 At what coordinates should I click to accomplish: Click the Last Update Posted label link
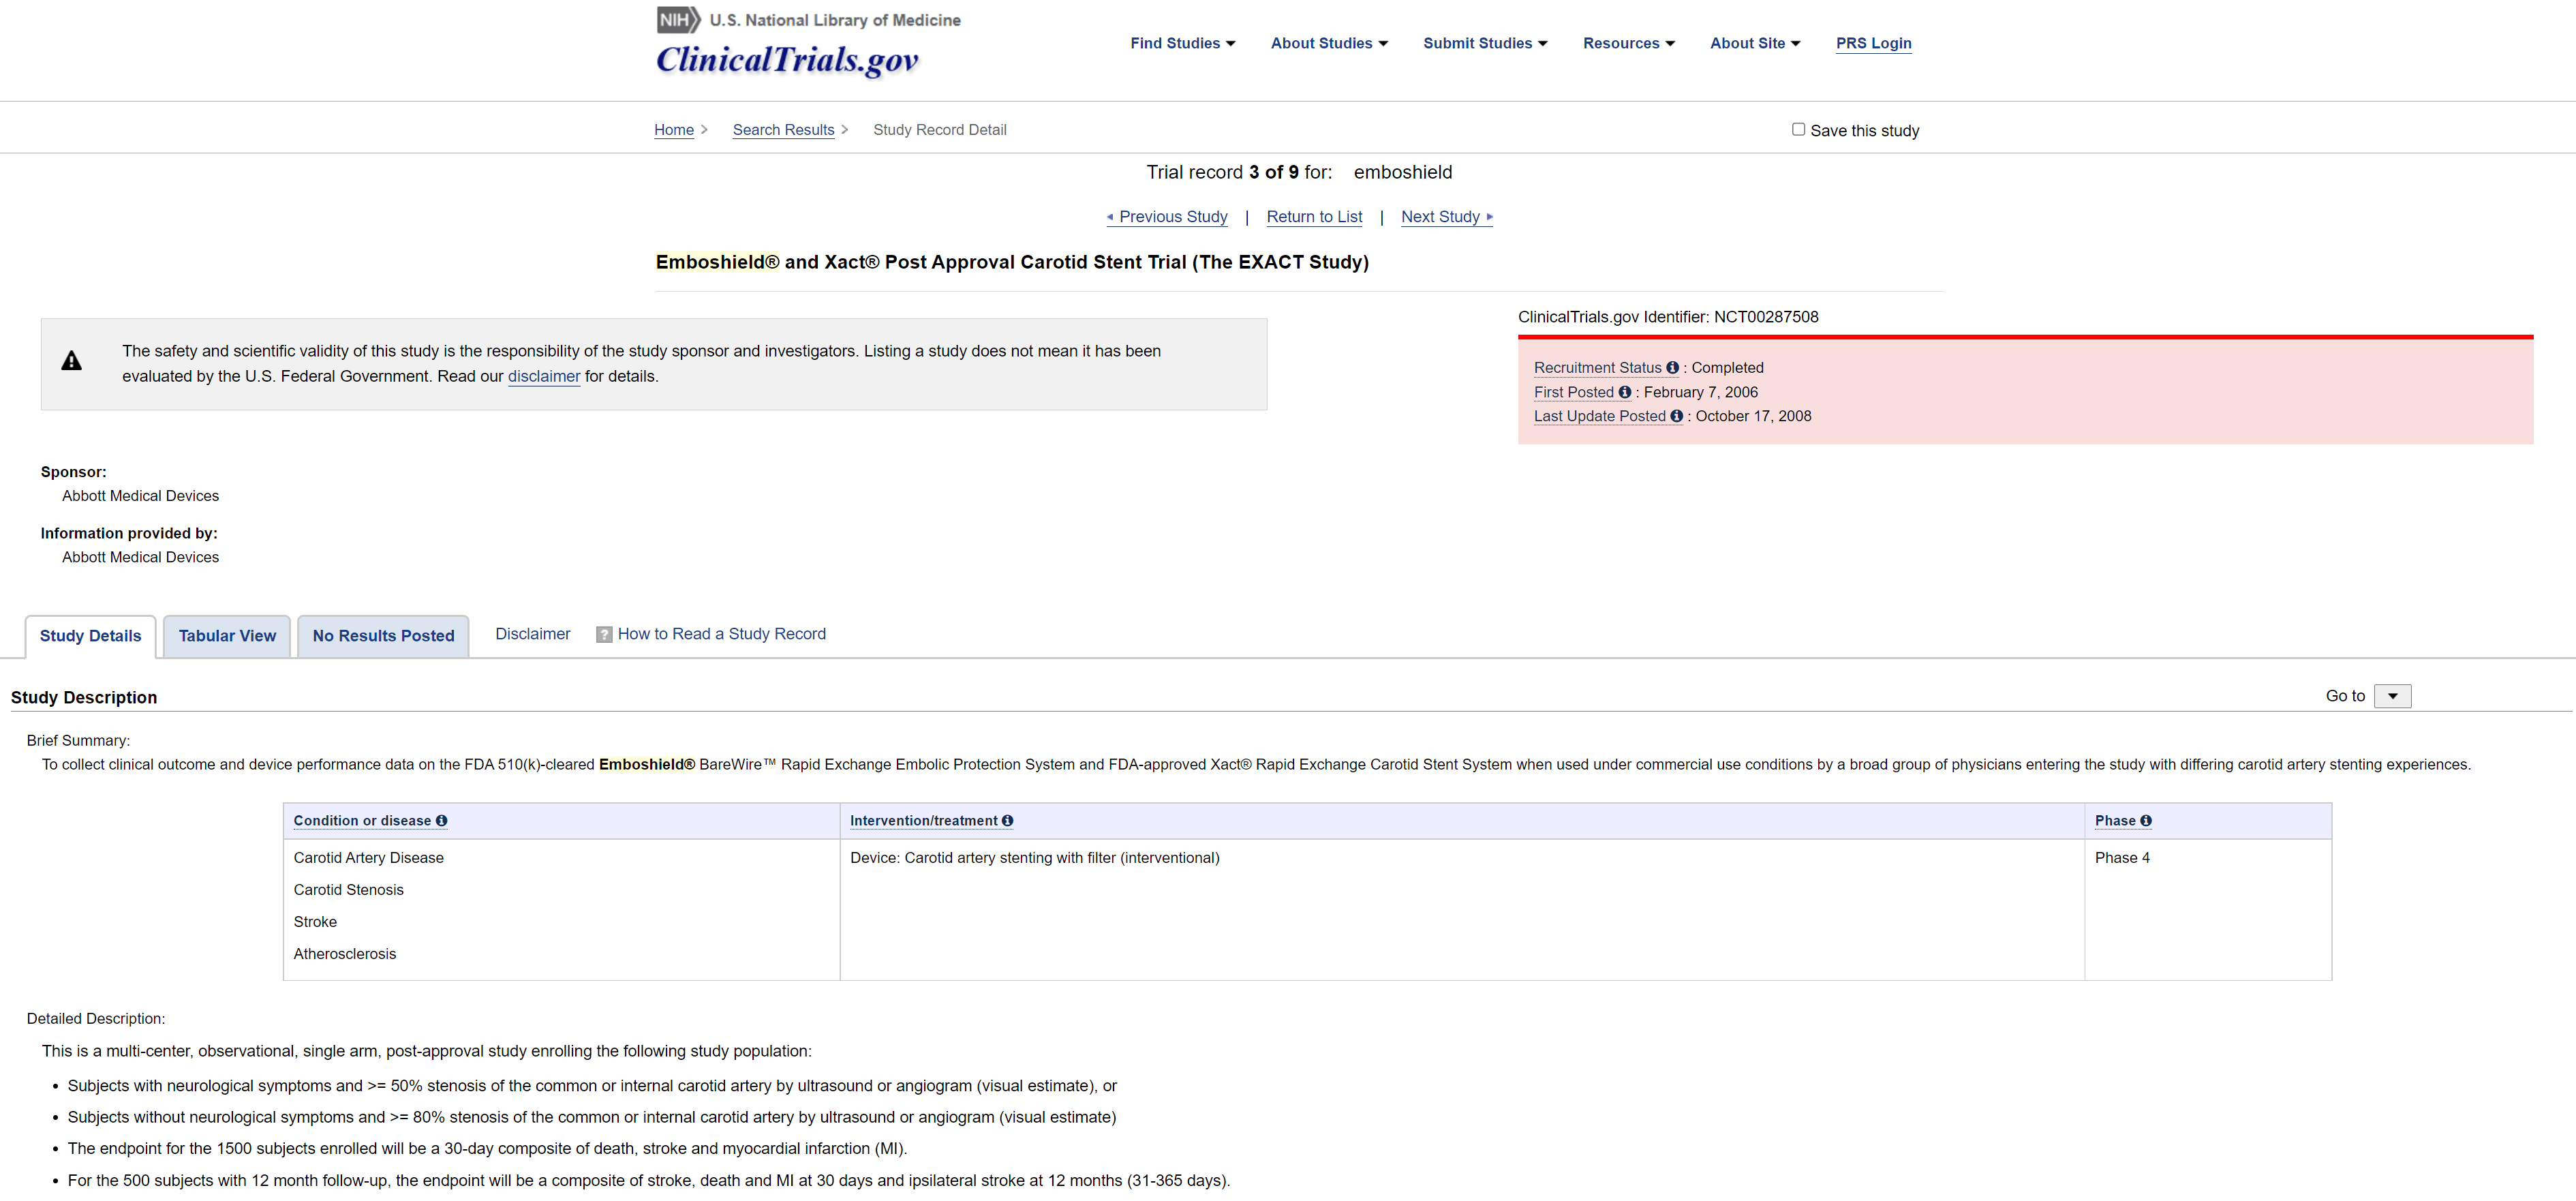1600,416
